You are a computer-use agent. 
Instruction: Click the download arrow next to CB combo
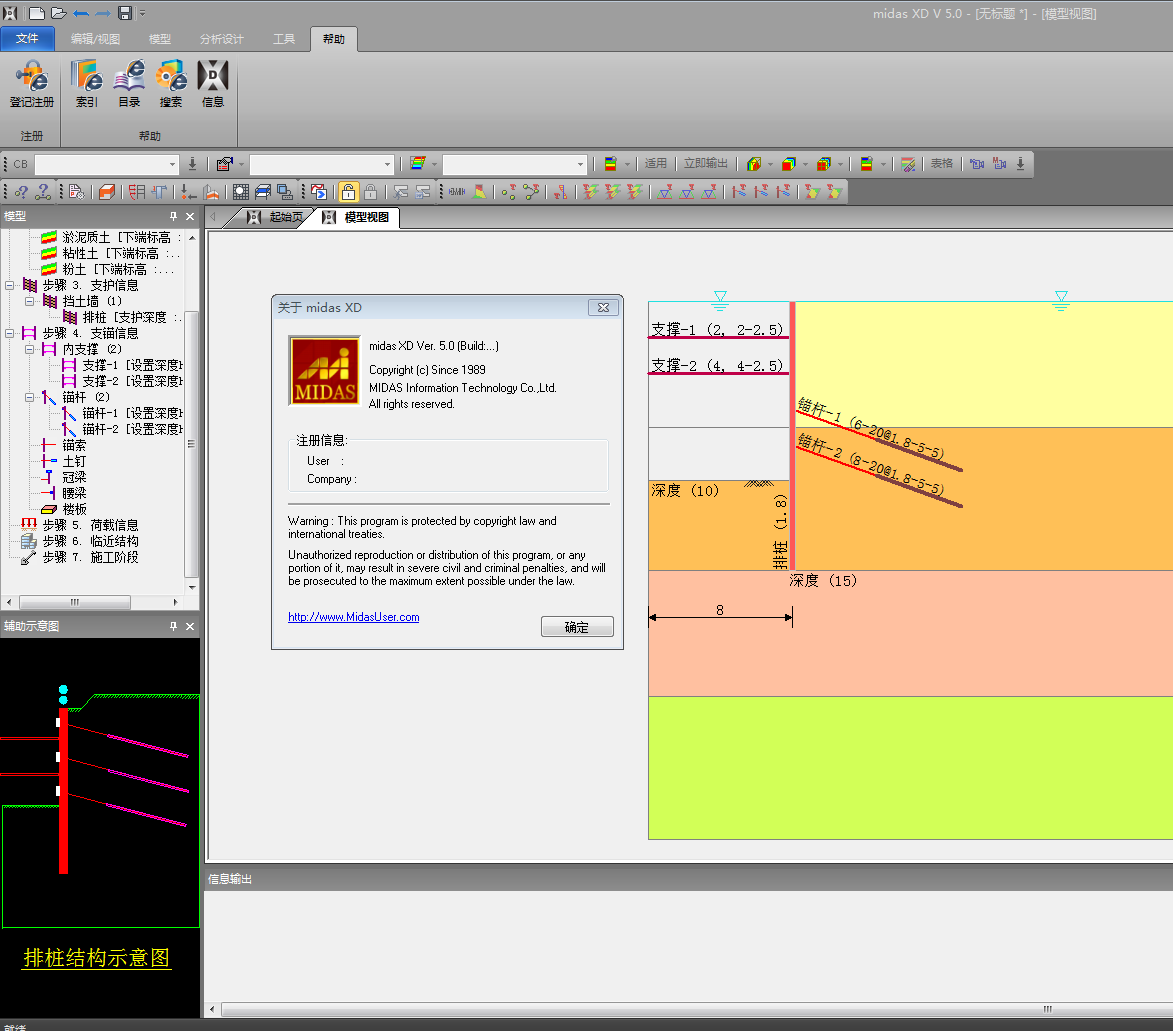(192, 164)
